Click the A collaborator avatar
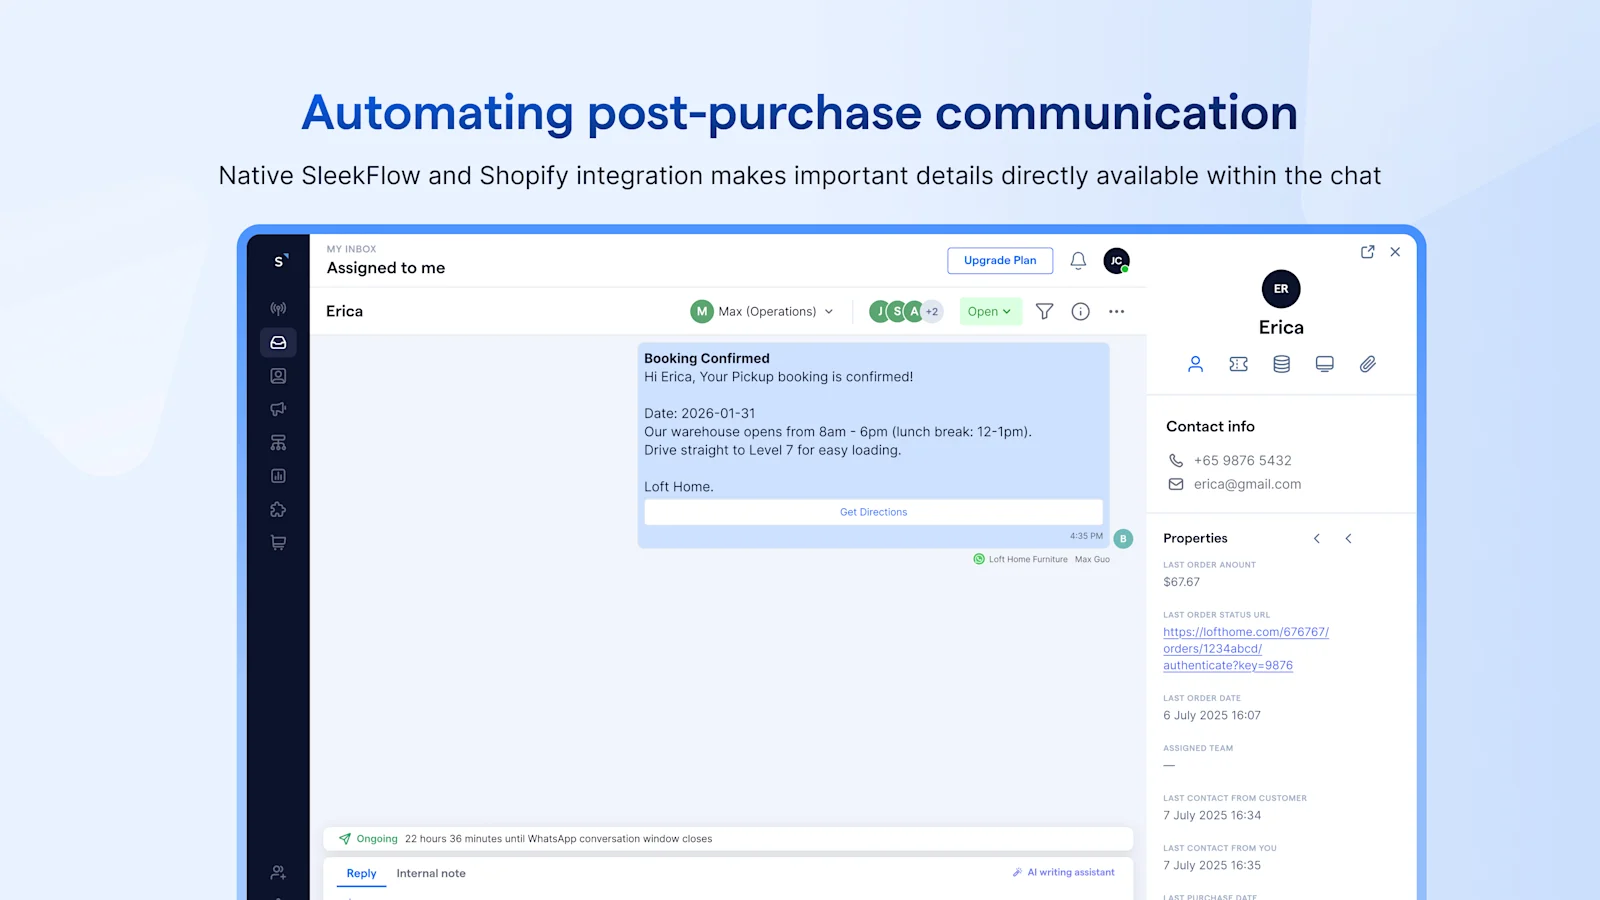Image resolution: width=1600 pixels, height=900 pixels. (x=914, y=311)
